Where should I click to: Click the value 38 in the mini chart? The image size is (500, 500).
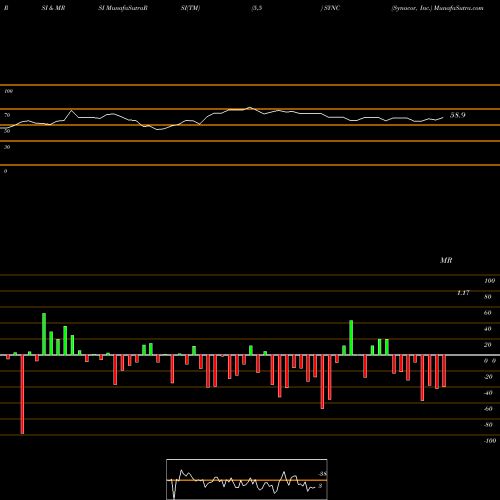[x=322, y=474]
